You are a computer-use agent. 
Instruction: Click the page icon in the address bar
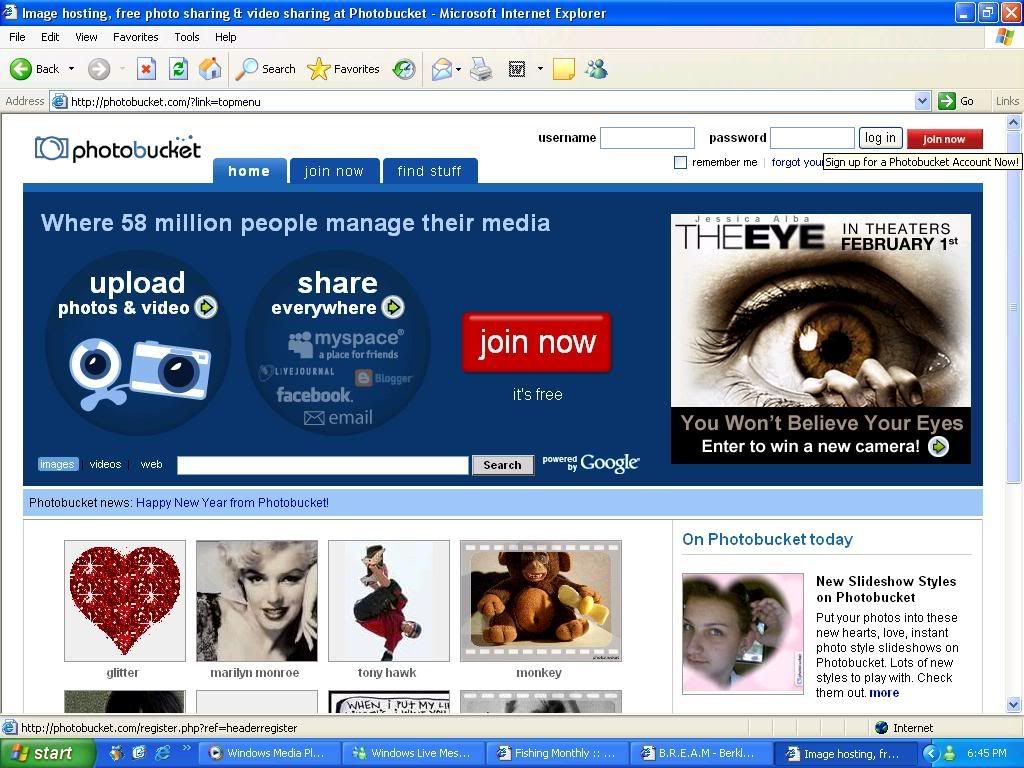click(x=59, y=101)
